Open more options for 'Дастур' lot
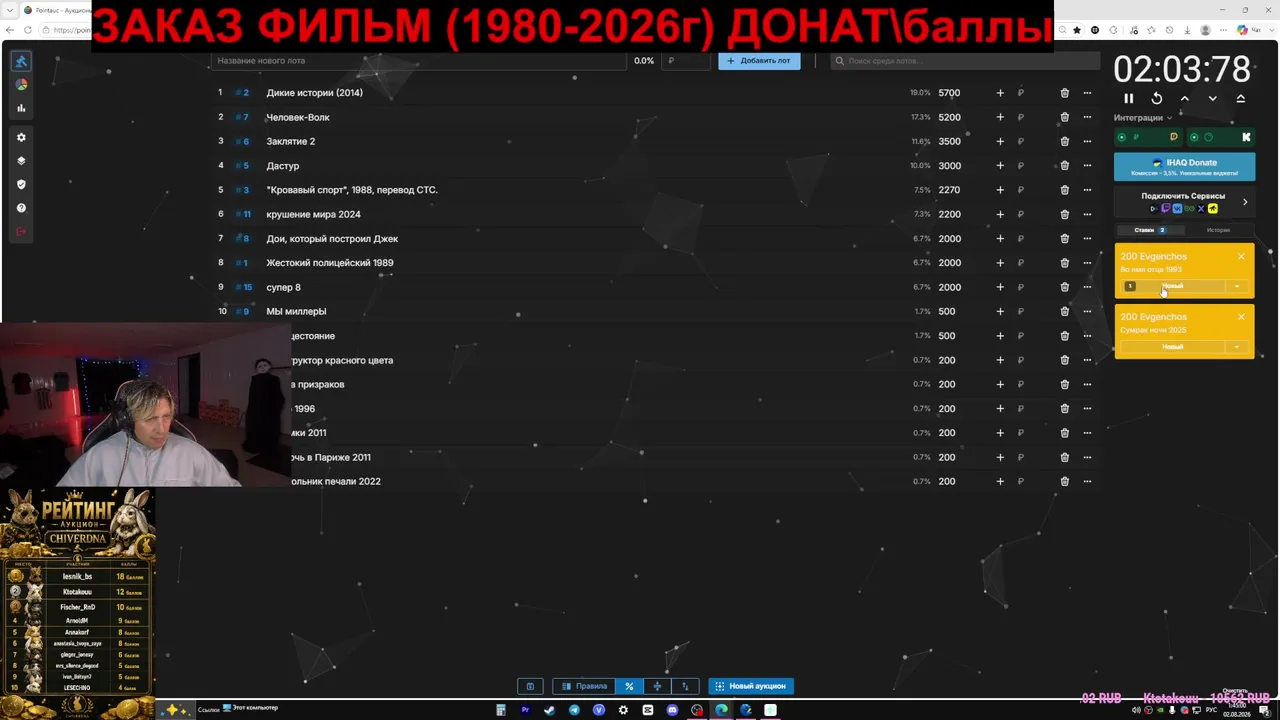Image resolution: width=1280 pixels, height=720 pixels. click(1087, 166)
